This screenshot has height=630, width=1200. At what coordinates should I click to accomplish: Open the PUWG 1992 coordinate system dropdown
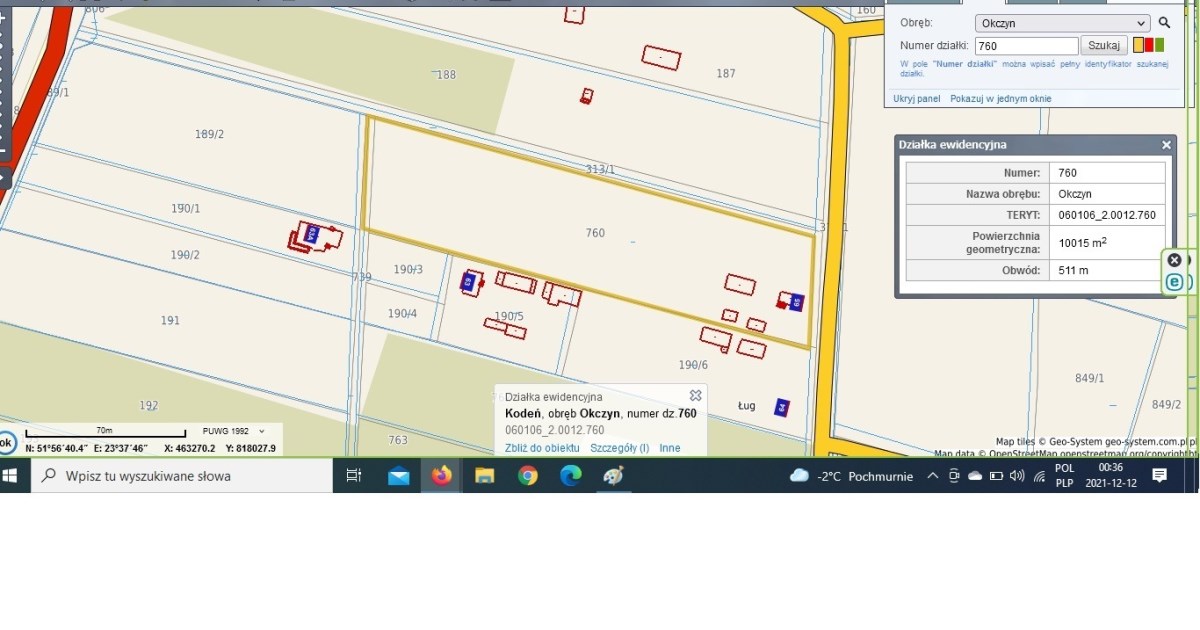232,431
